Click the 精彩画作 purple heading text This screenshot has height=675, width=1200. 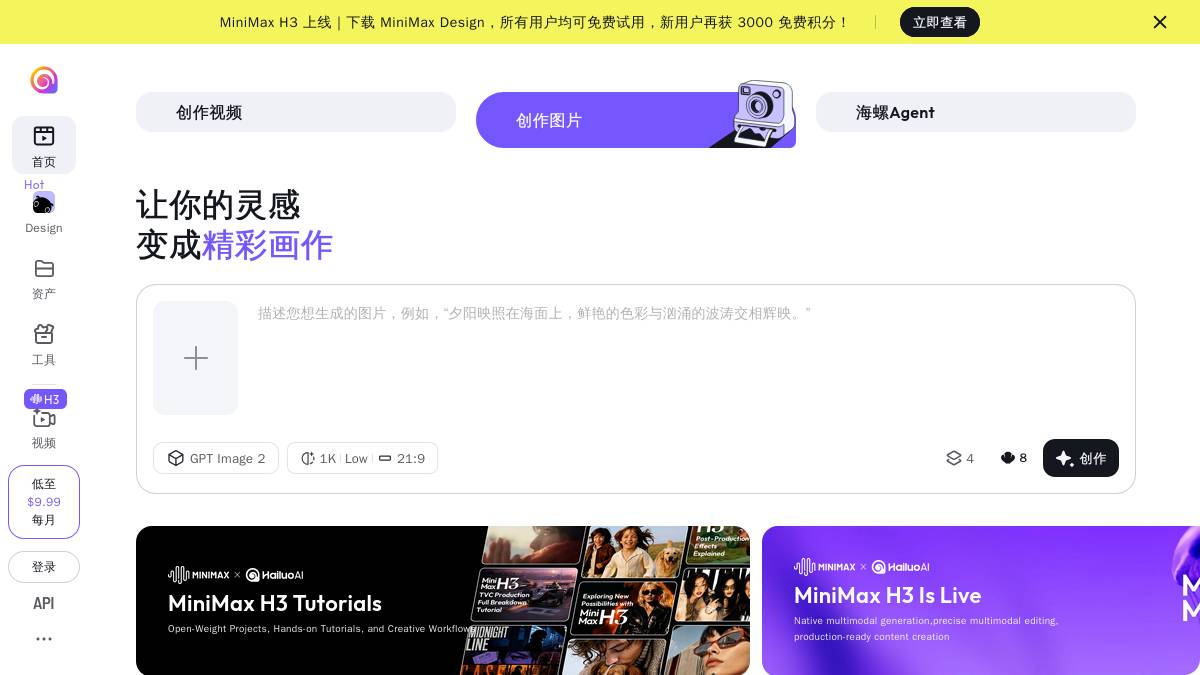(267, 244)
